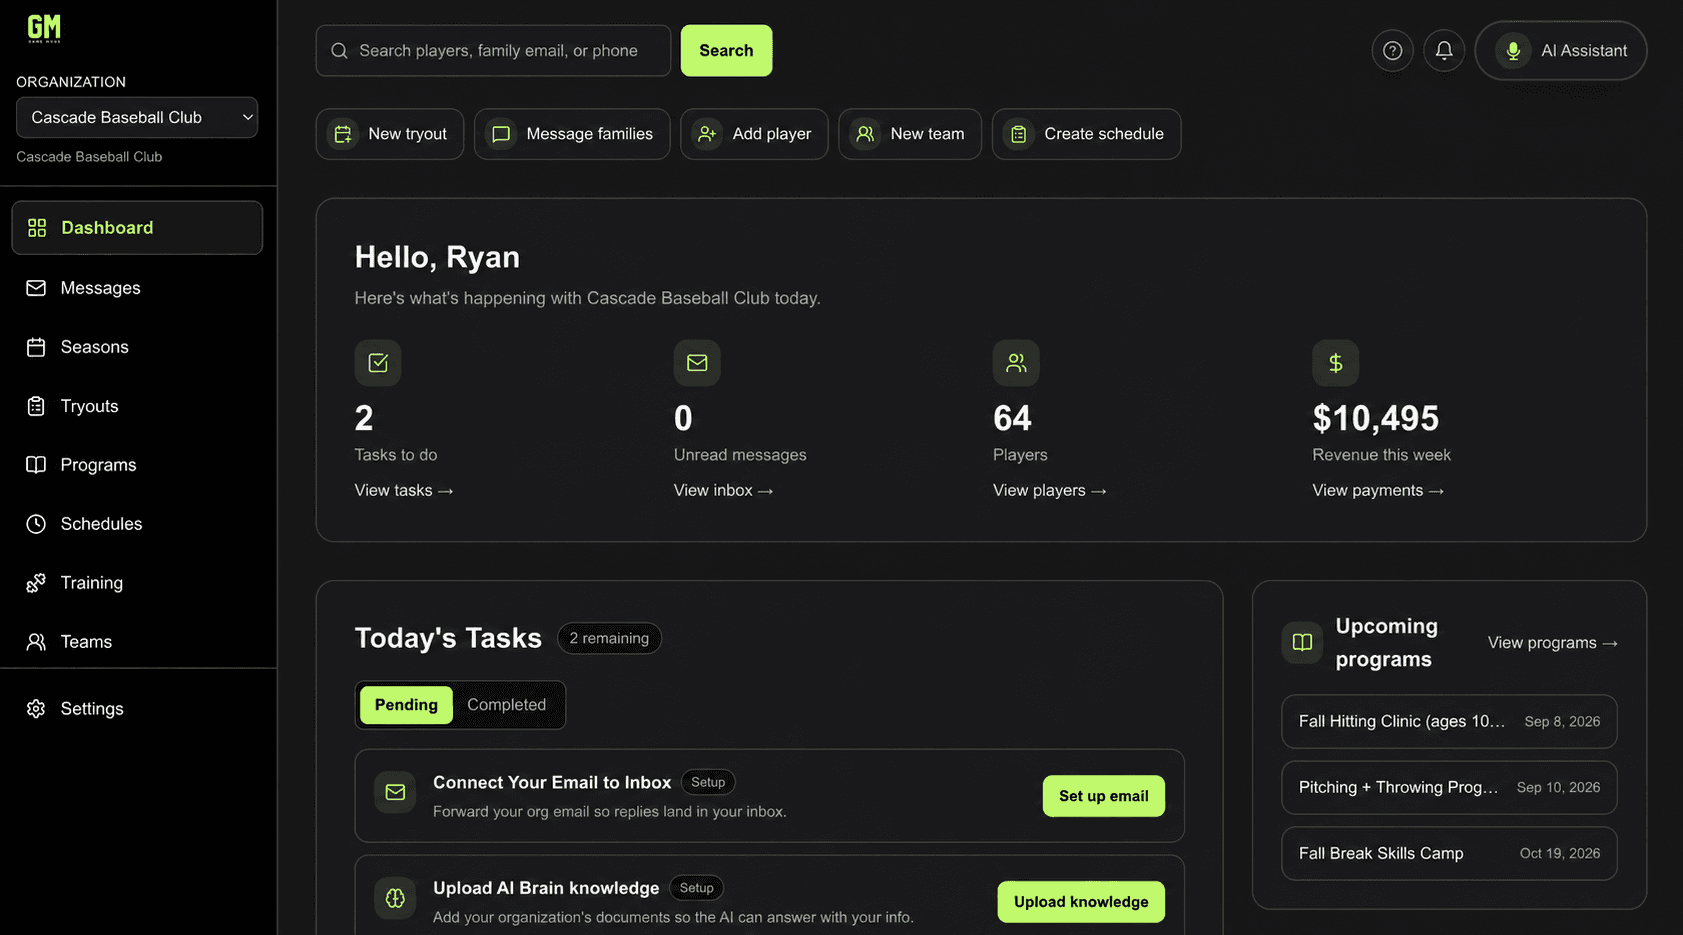Click the Teams people icon in sidebar
1683x935 pixels.
point(36,642)
